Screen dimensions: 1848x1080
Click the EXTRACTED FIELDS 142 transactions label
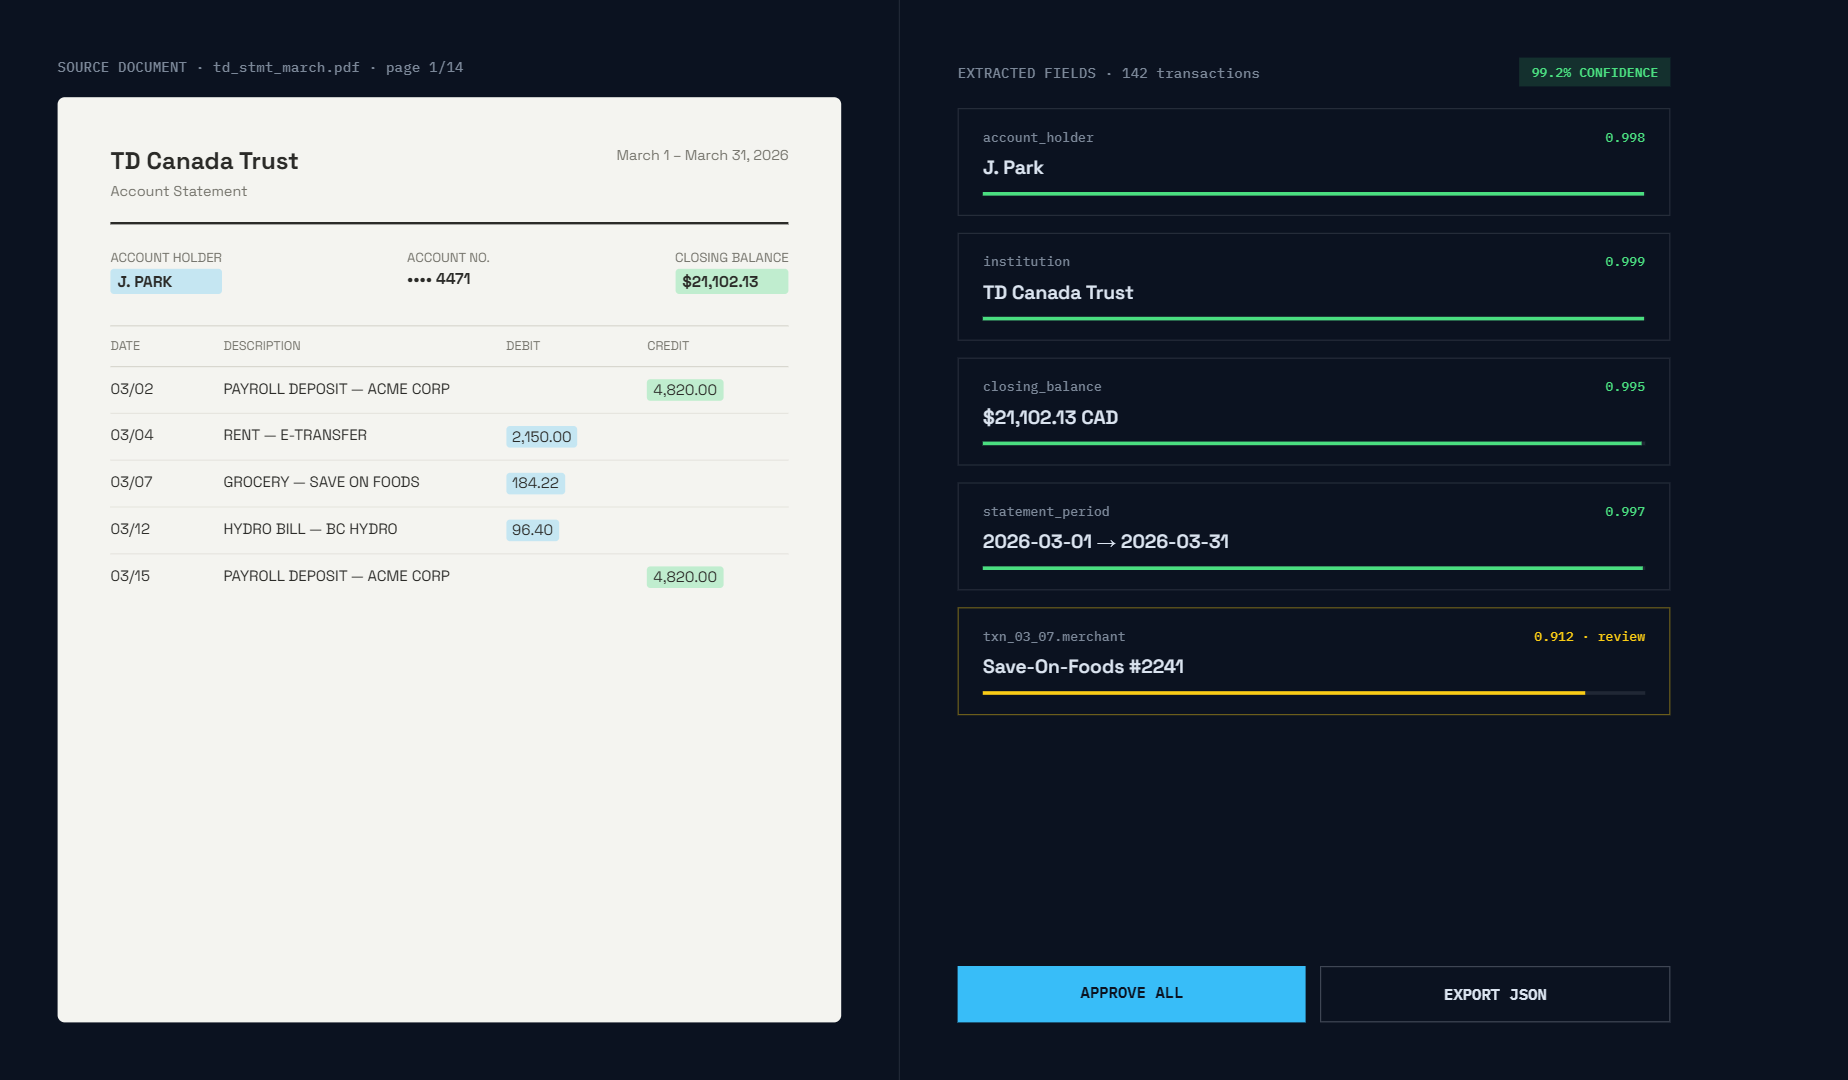click(x=1109, y=74)
